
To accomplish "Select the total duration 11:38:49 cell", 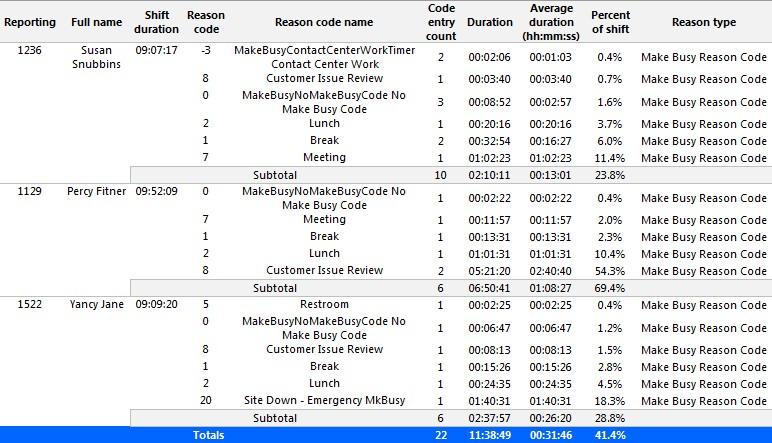I will point(489,435).
